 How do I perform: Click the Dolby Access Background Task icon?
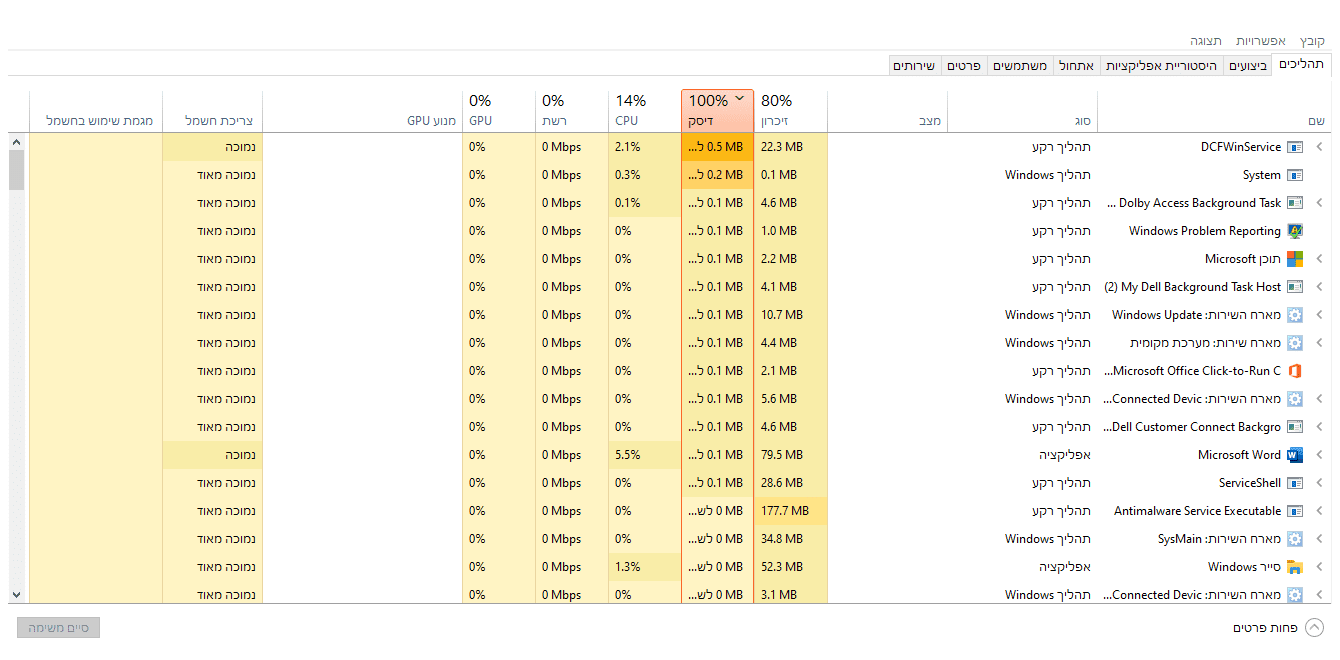tap(1295, 203)
